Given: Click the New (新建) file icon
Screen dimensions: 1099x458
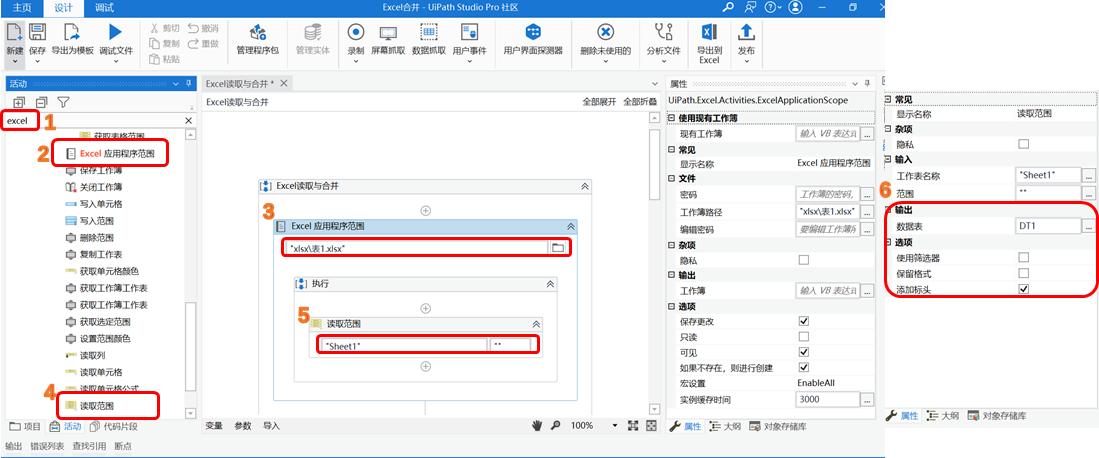Looking at the screenshot, I should coord(15,32).
